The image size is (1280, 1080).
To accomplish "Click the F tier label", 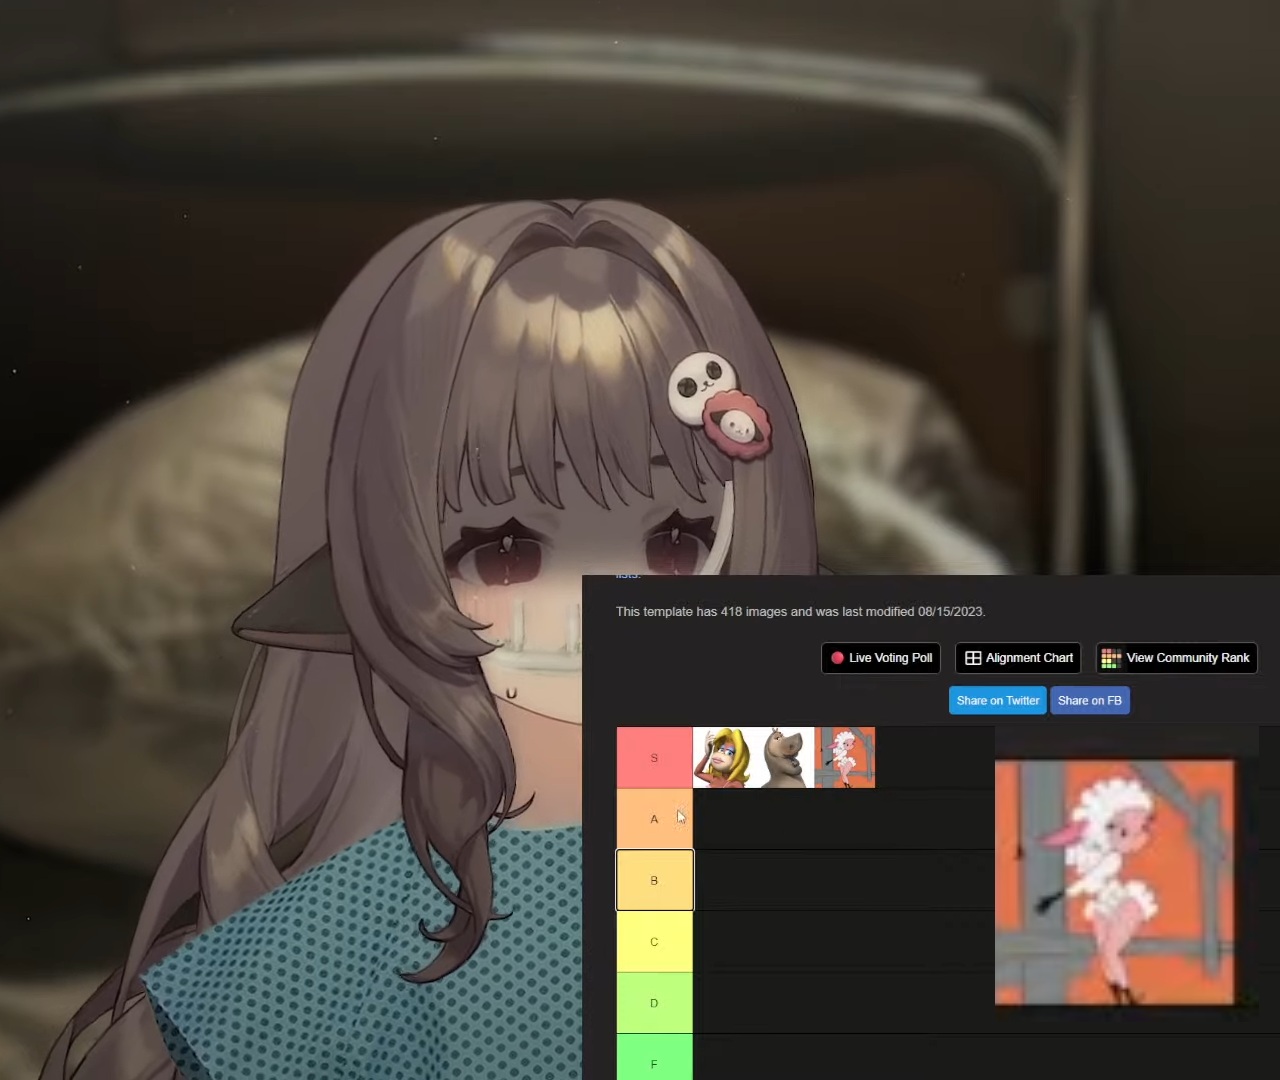I will [x=654, y=1058].
